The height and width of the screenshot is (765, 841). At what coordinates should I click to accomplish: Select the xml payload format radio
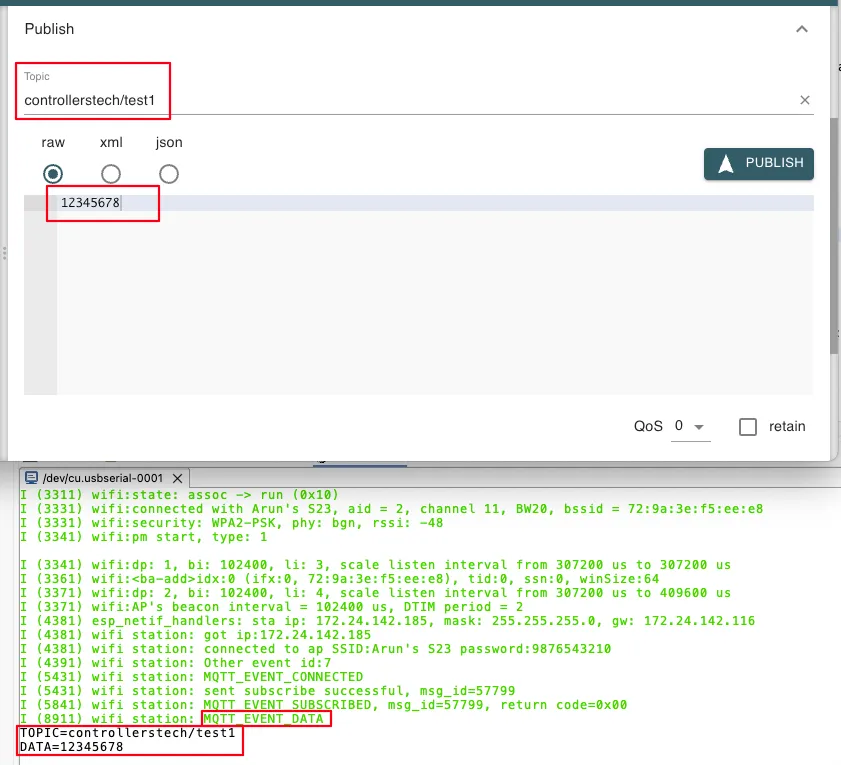(110, 174)
